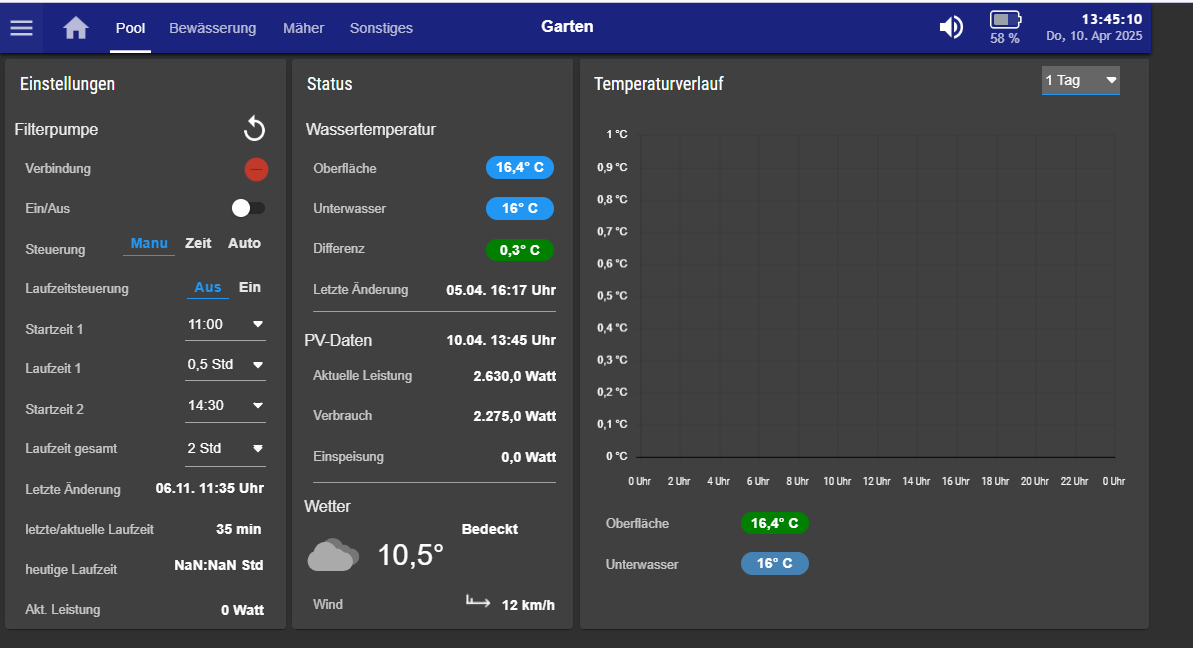Go to the home screen icon
1193x648 pixels.
[x=75, y=28]
